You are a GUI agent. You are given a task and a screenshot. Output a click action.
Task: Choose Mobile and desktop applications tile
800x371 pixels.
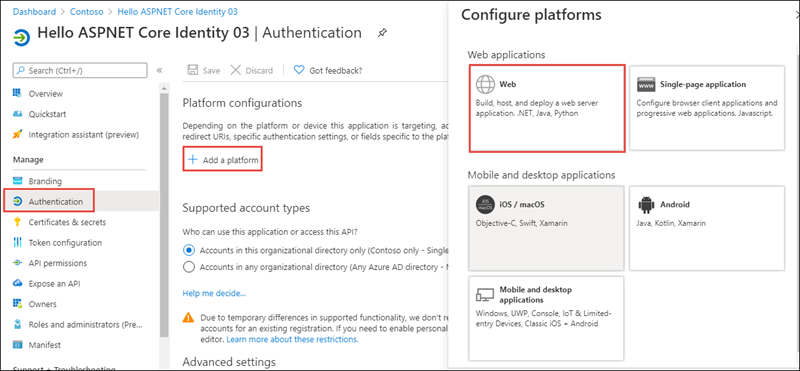pos(546,318)
